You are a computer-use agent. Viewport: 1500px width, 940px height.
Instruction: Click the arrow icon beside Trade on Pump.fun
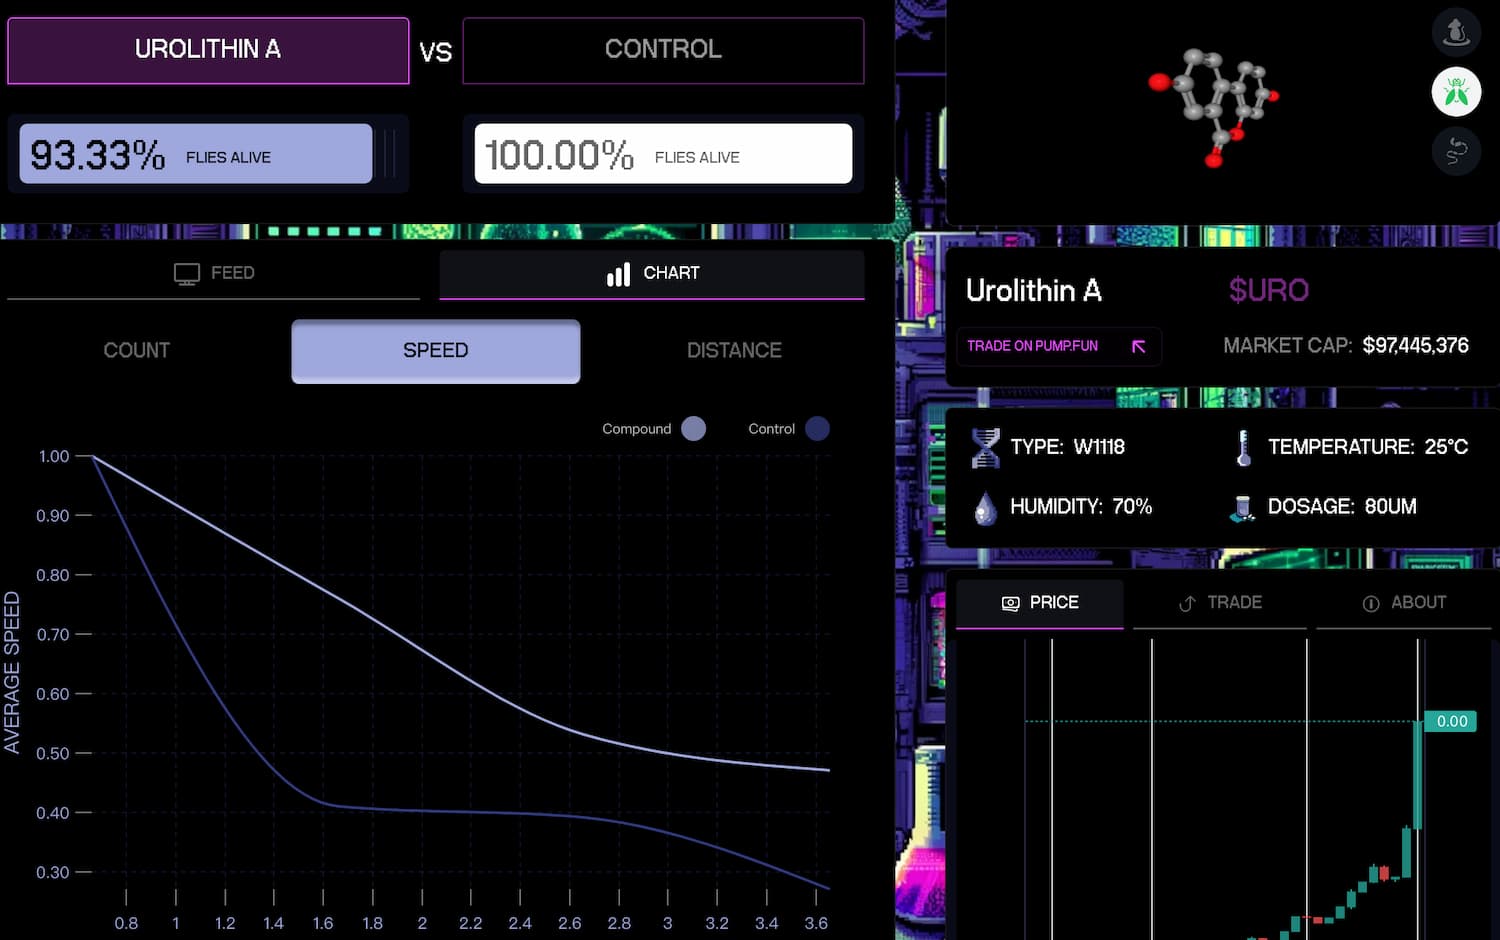click(1138, 346)
